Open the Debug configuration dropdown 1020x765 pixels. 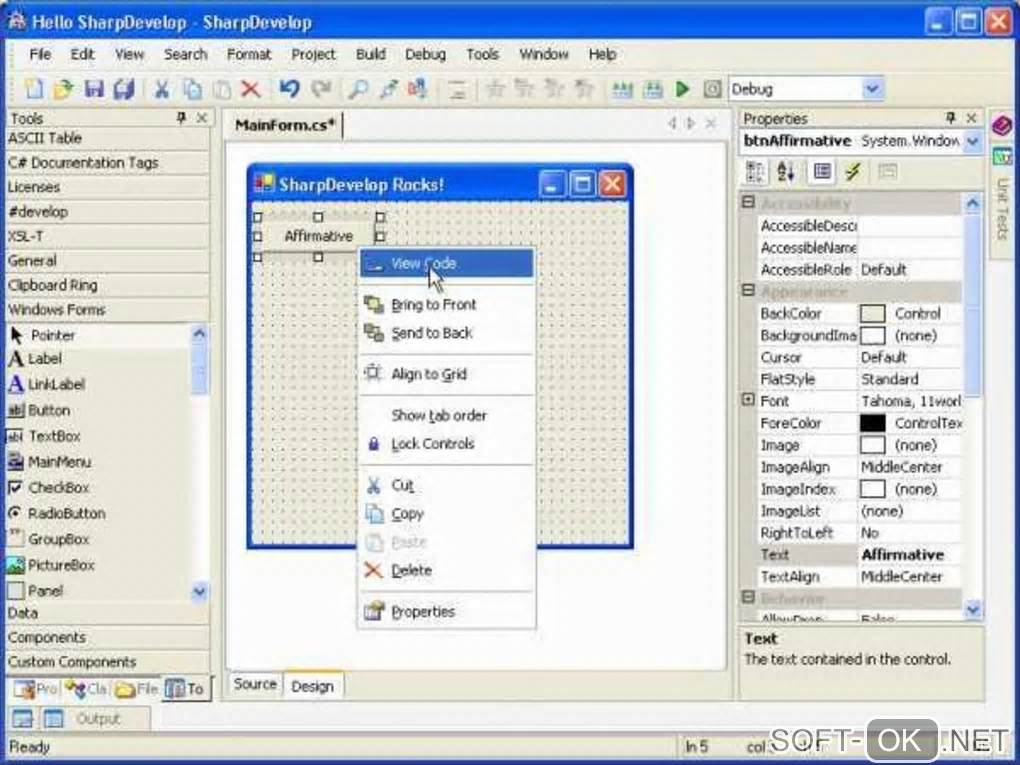coord(872,88)
